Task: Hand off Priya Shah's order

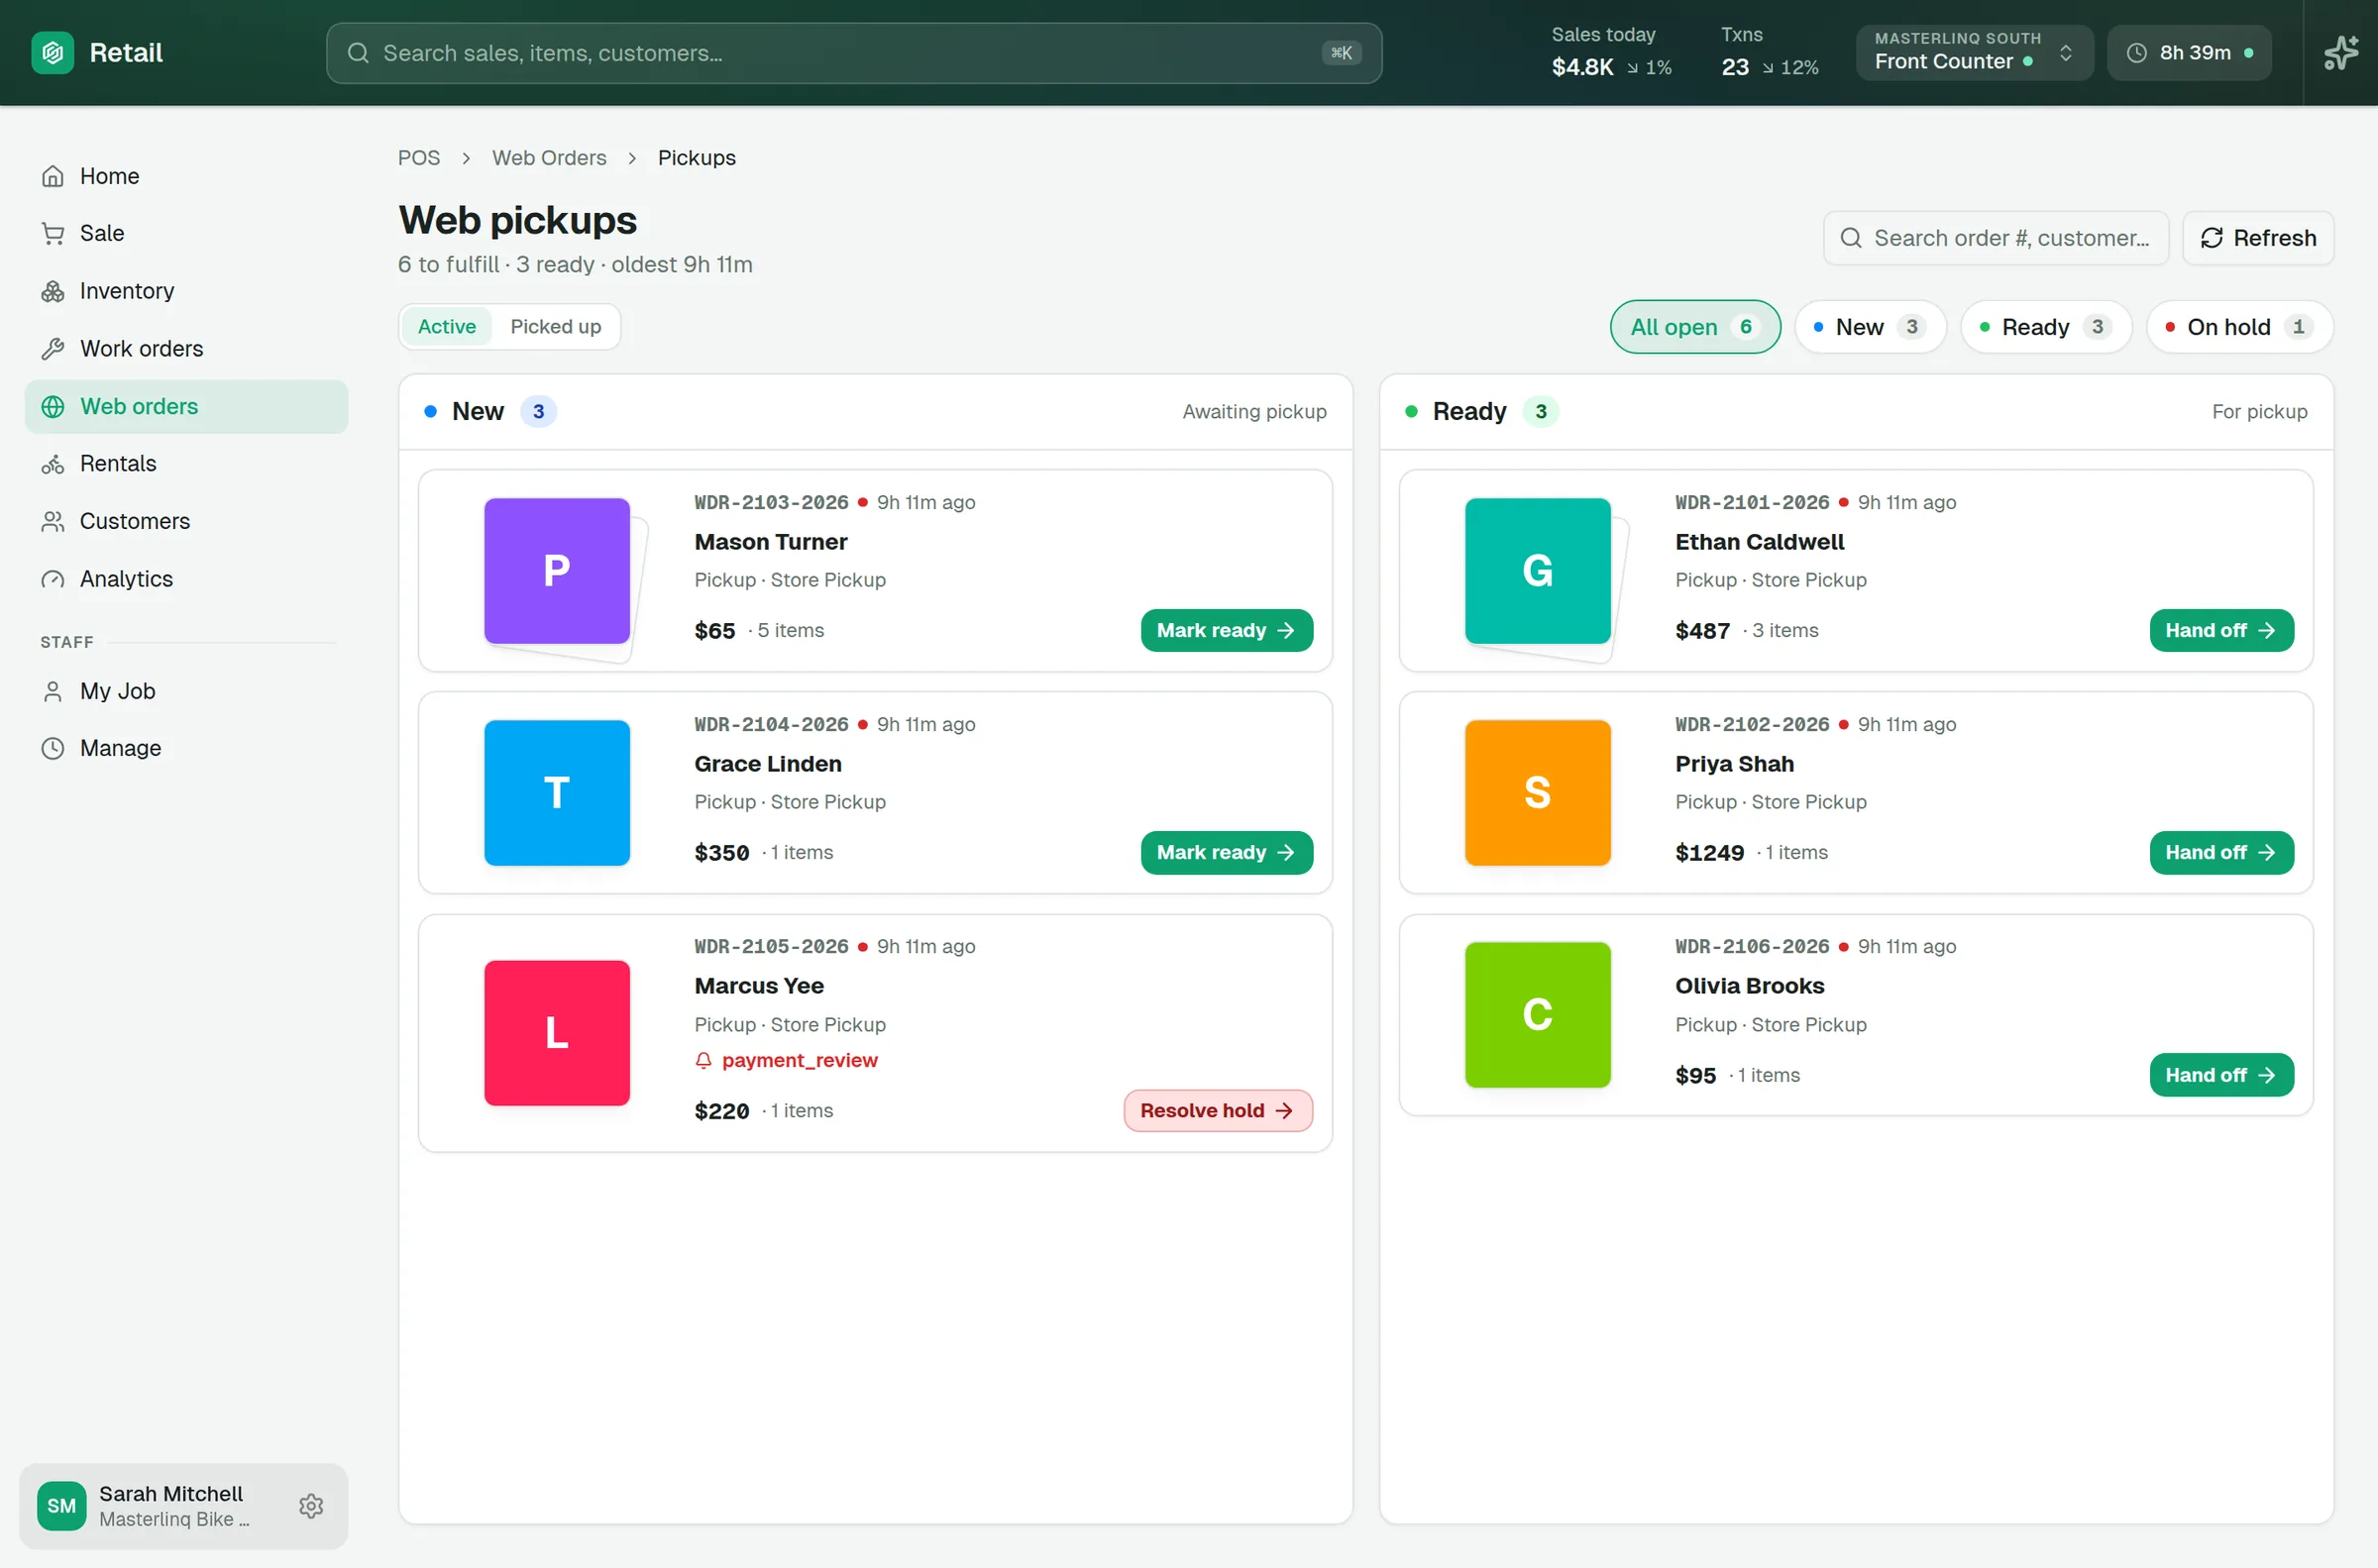Action: coord(2221,852)
